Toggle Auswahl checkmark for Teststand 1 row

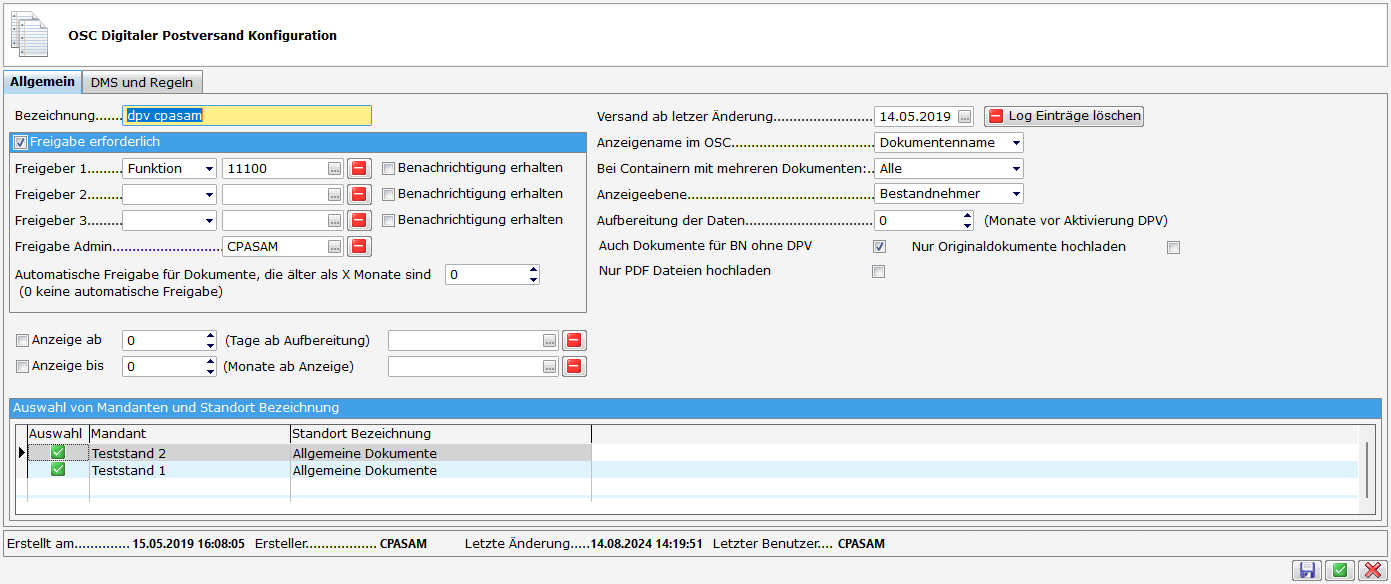click(58, 470)
